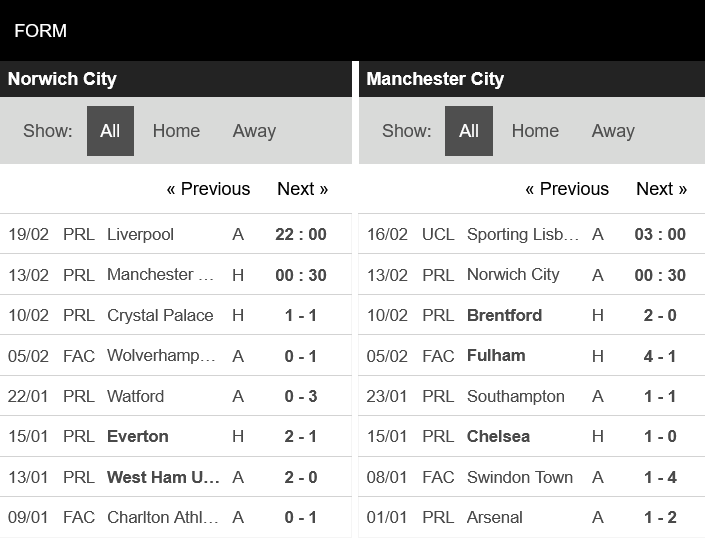
Task: Go to Previous Norwich City matches
Action: 208,189
